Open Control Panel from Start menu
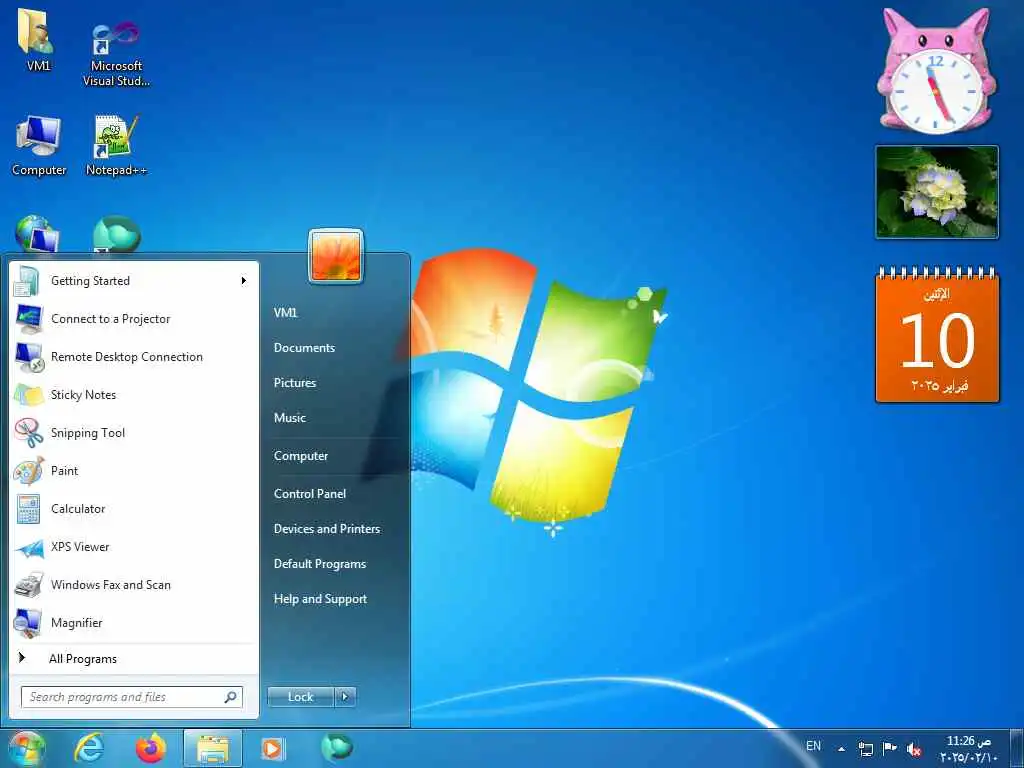 310,494
